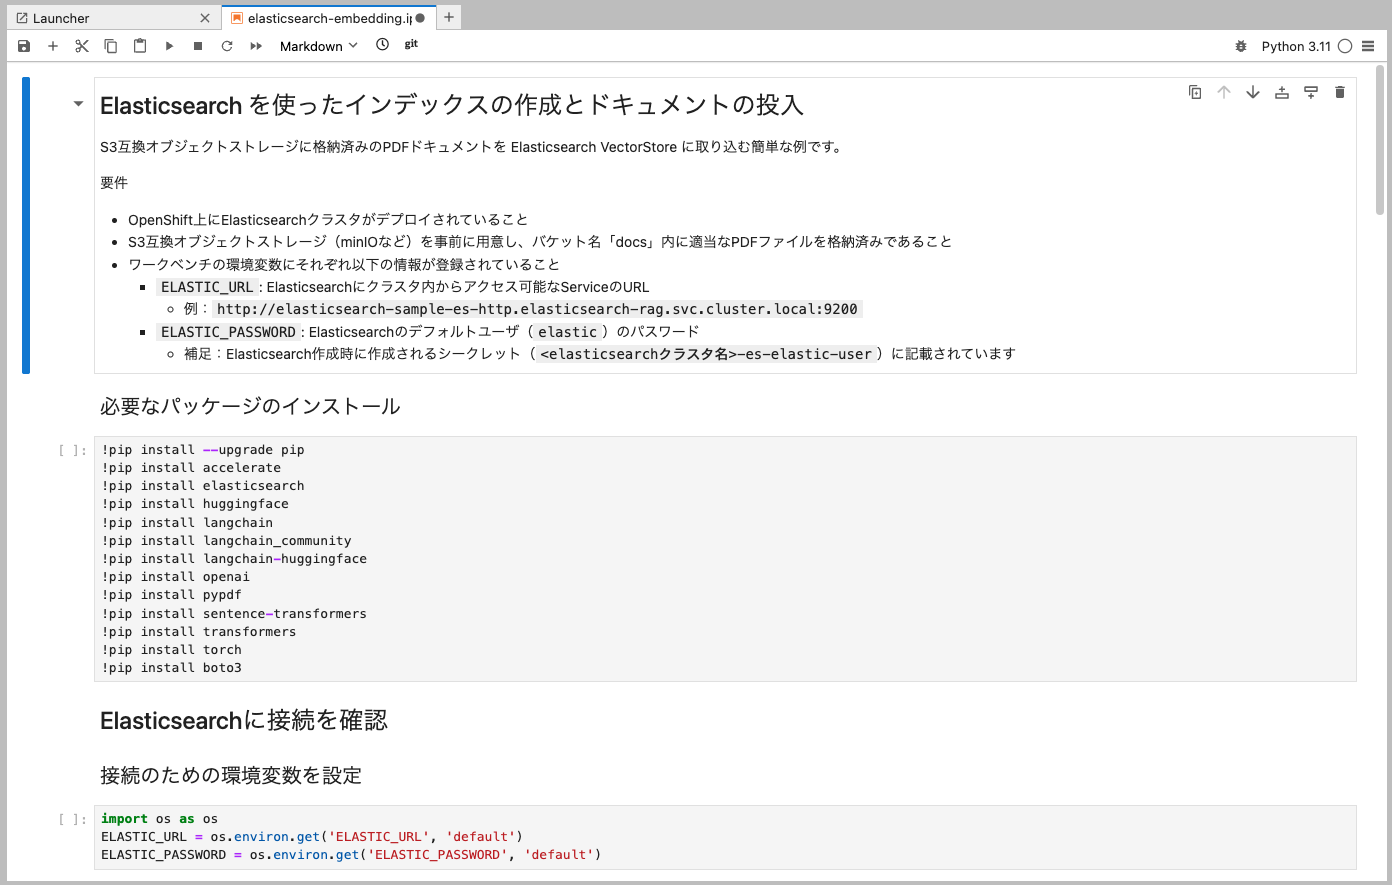The width and height of the screenshot is (1392, 885).
Task: Interrupt the kernel with stop icon
Action: tap(198, 46)
